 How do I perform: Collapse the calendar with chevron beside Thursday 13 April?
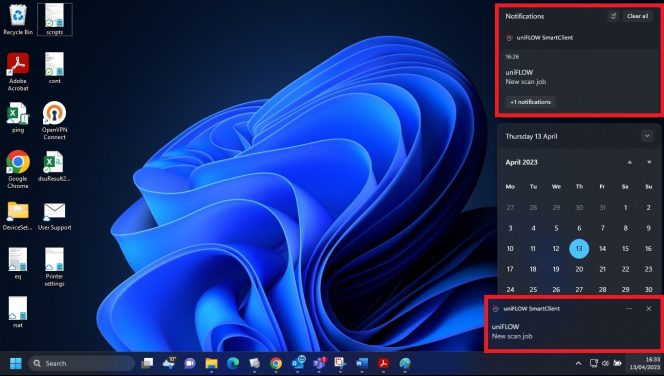[x=647, y=136]
